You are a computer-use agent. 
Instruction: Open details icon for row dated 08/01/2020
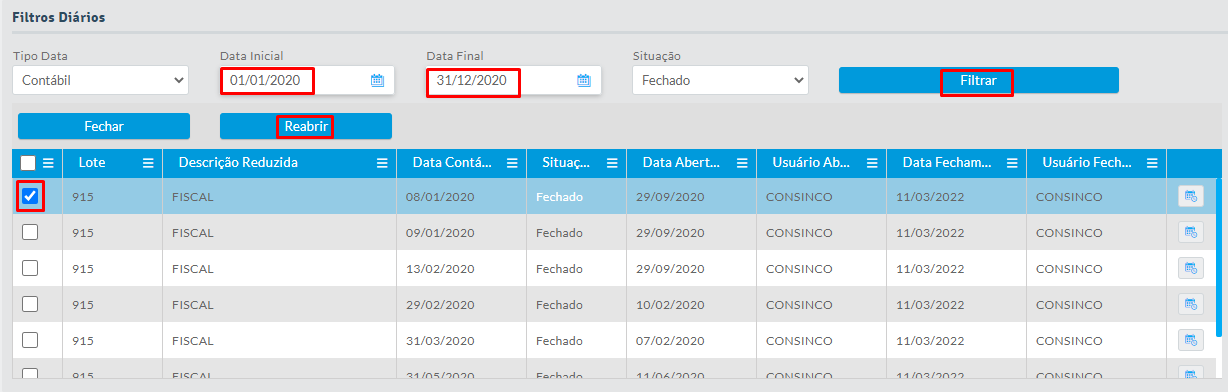point(1190,197)
